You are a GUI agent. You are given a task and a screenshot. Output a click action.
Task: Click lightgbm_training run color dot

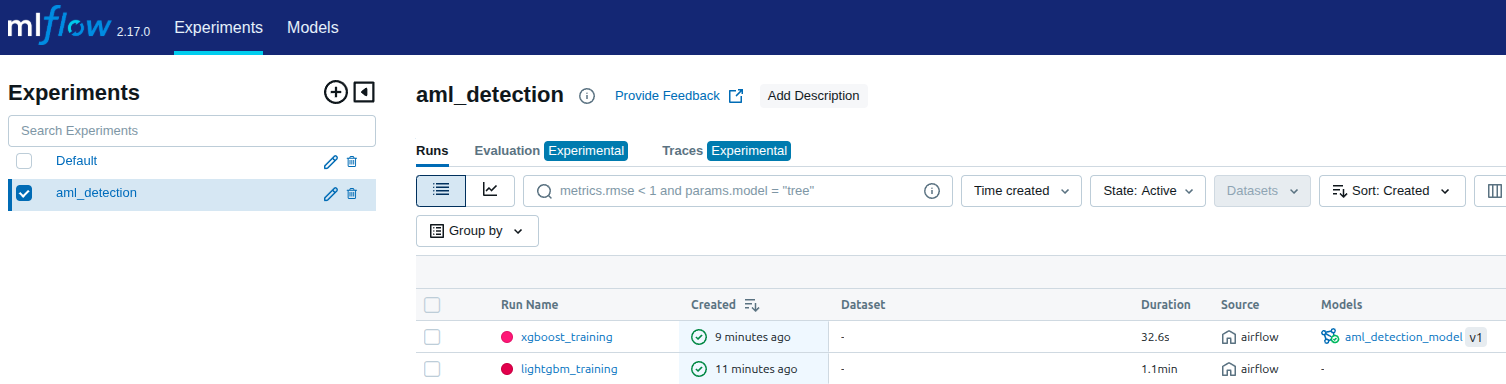pos(507,369)
